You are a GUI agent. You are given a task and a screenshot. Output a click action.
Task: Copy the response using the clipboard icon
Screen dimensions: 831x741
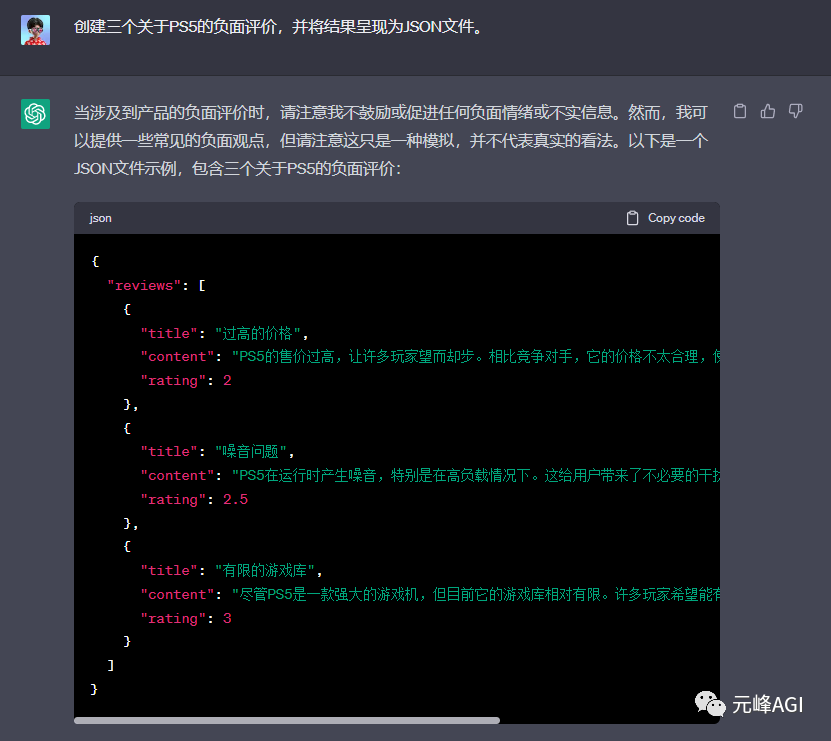[740, 111]
